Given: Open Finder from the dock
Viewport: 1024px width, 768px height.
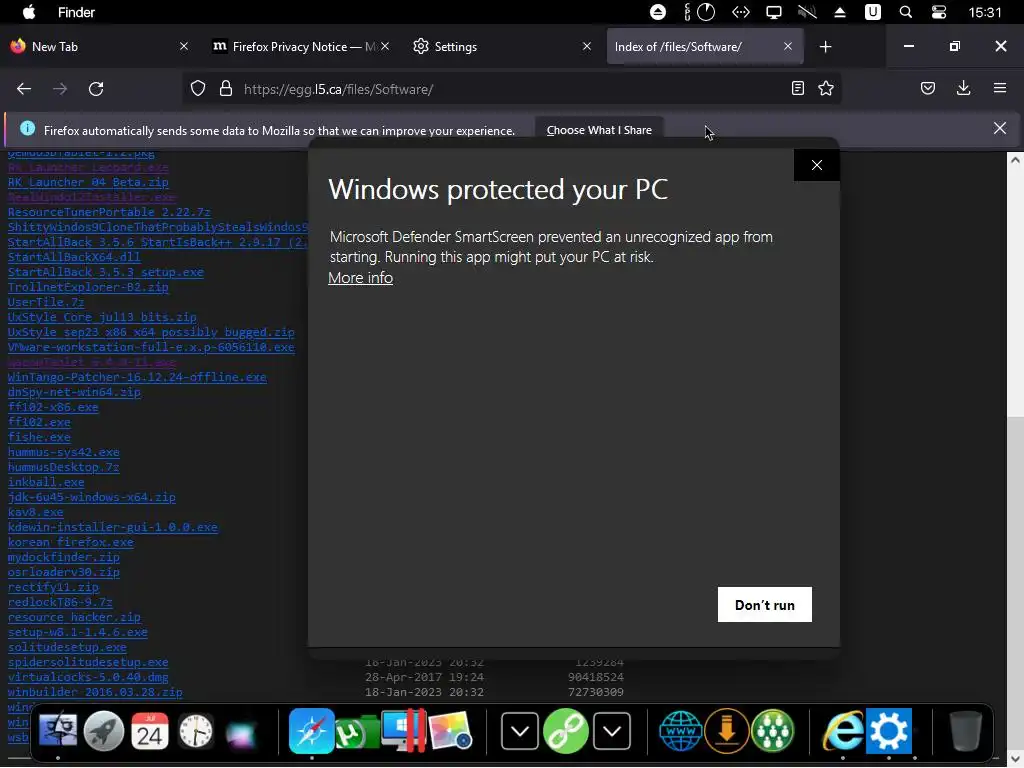Looking at the screenshot, I should click(58, 731).
